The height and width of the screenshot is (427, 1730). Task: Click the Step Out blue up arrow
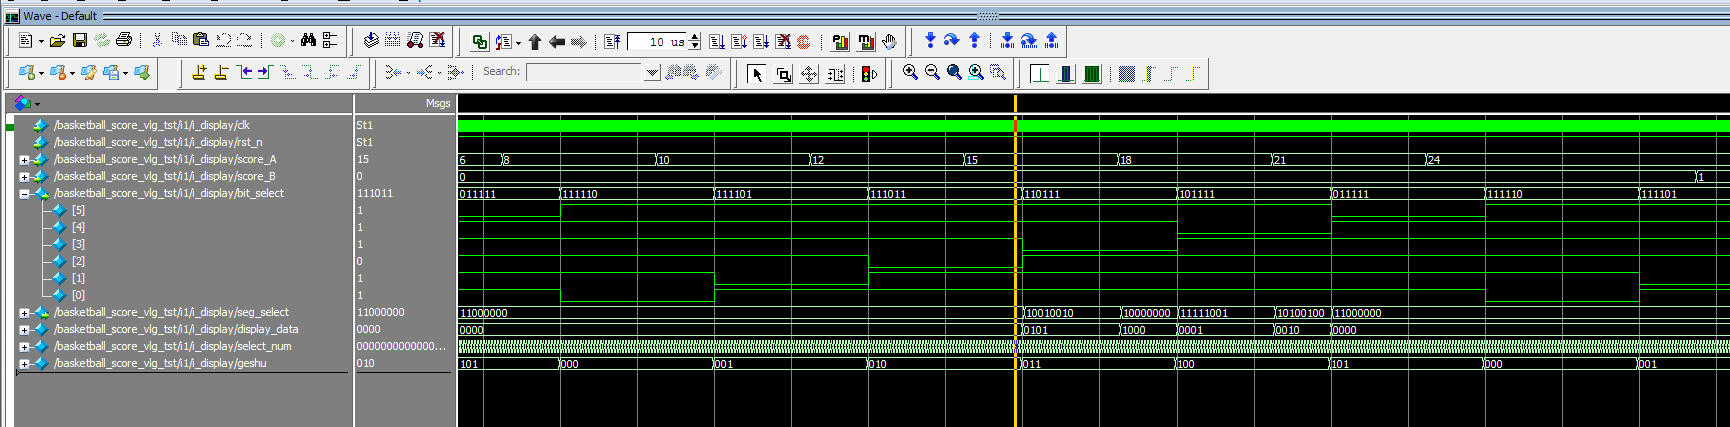974,40
